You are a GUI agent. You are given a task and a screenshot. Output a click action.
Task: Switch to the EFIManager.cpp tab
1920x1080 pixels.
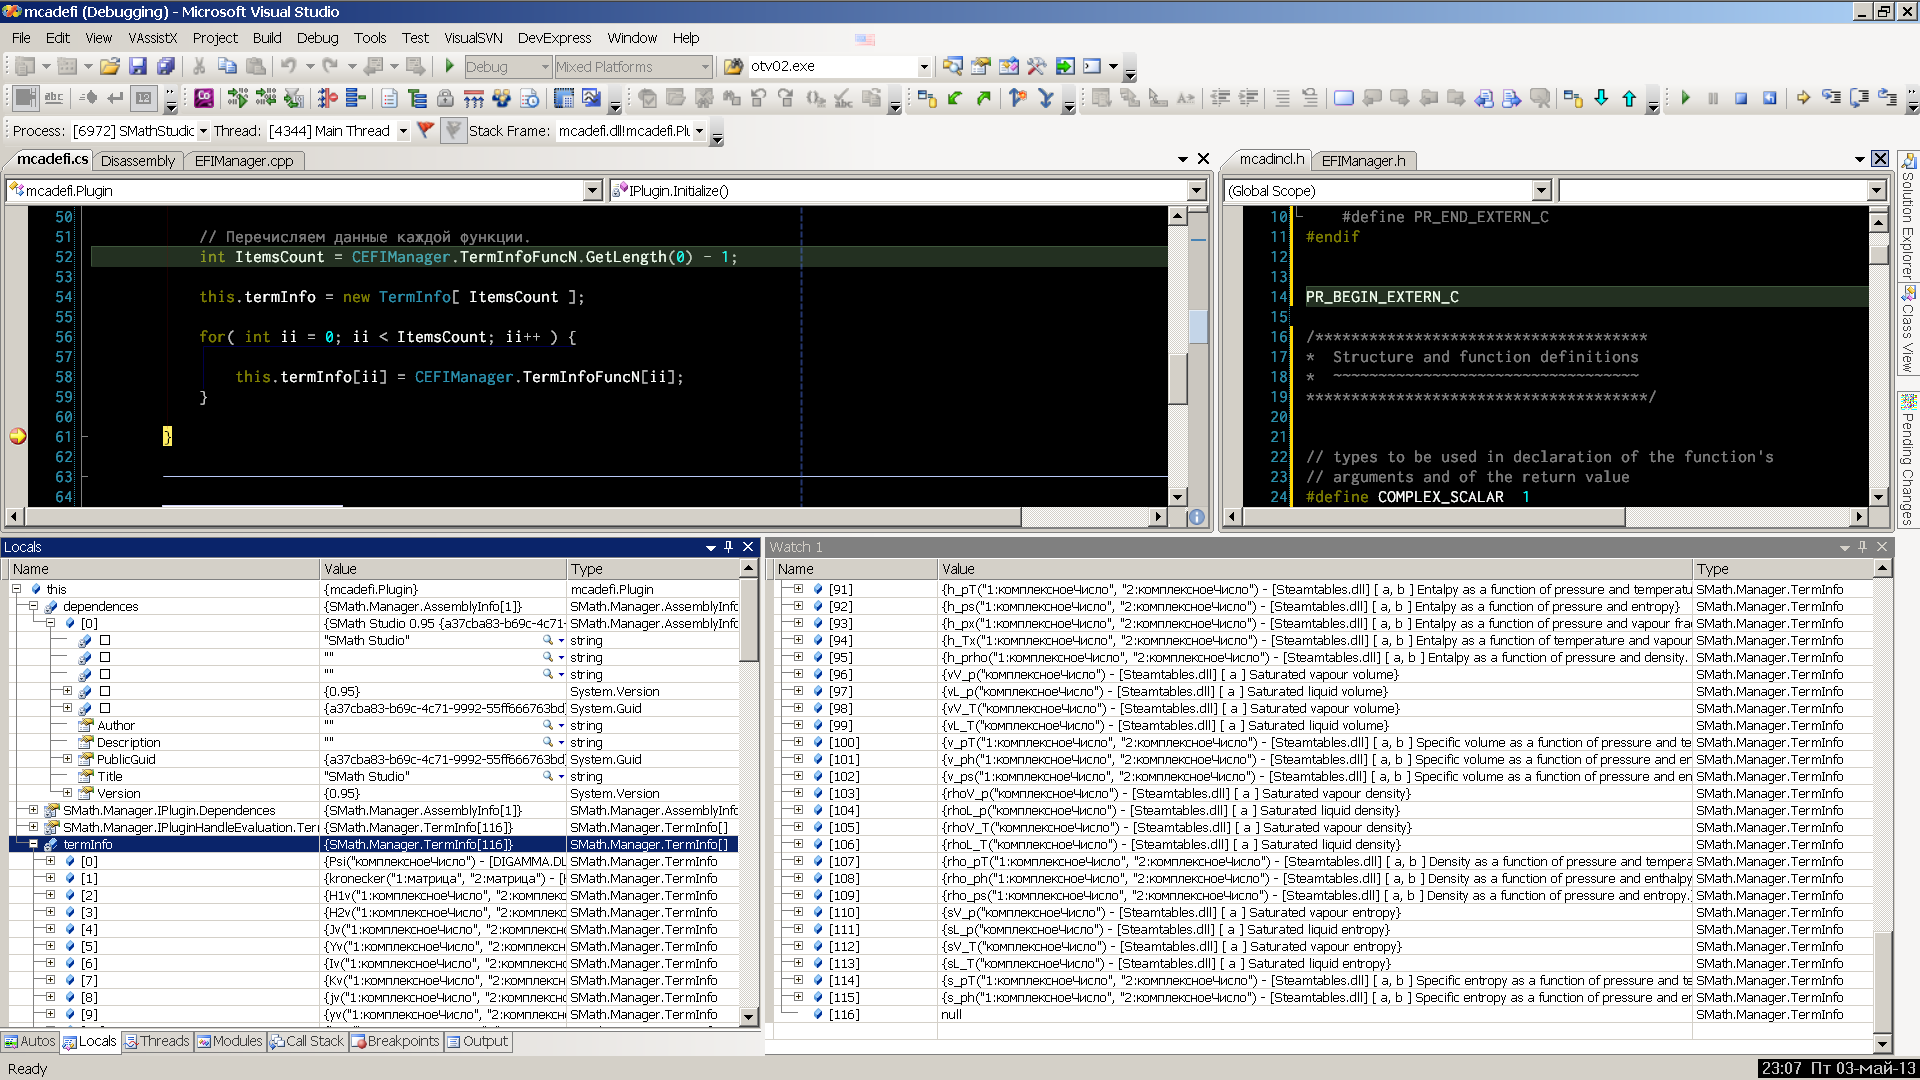tap(244, 161)
